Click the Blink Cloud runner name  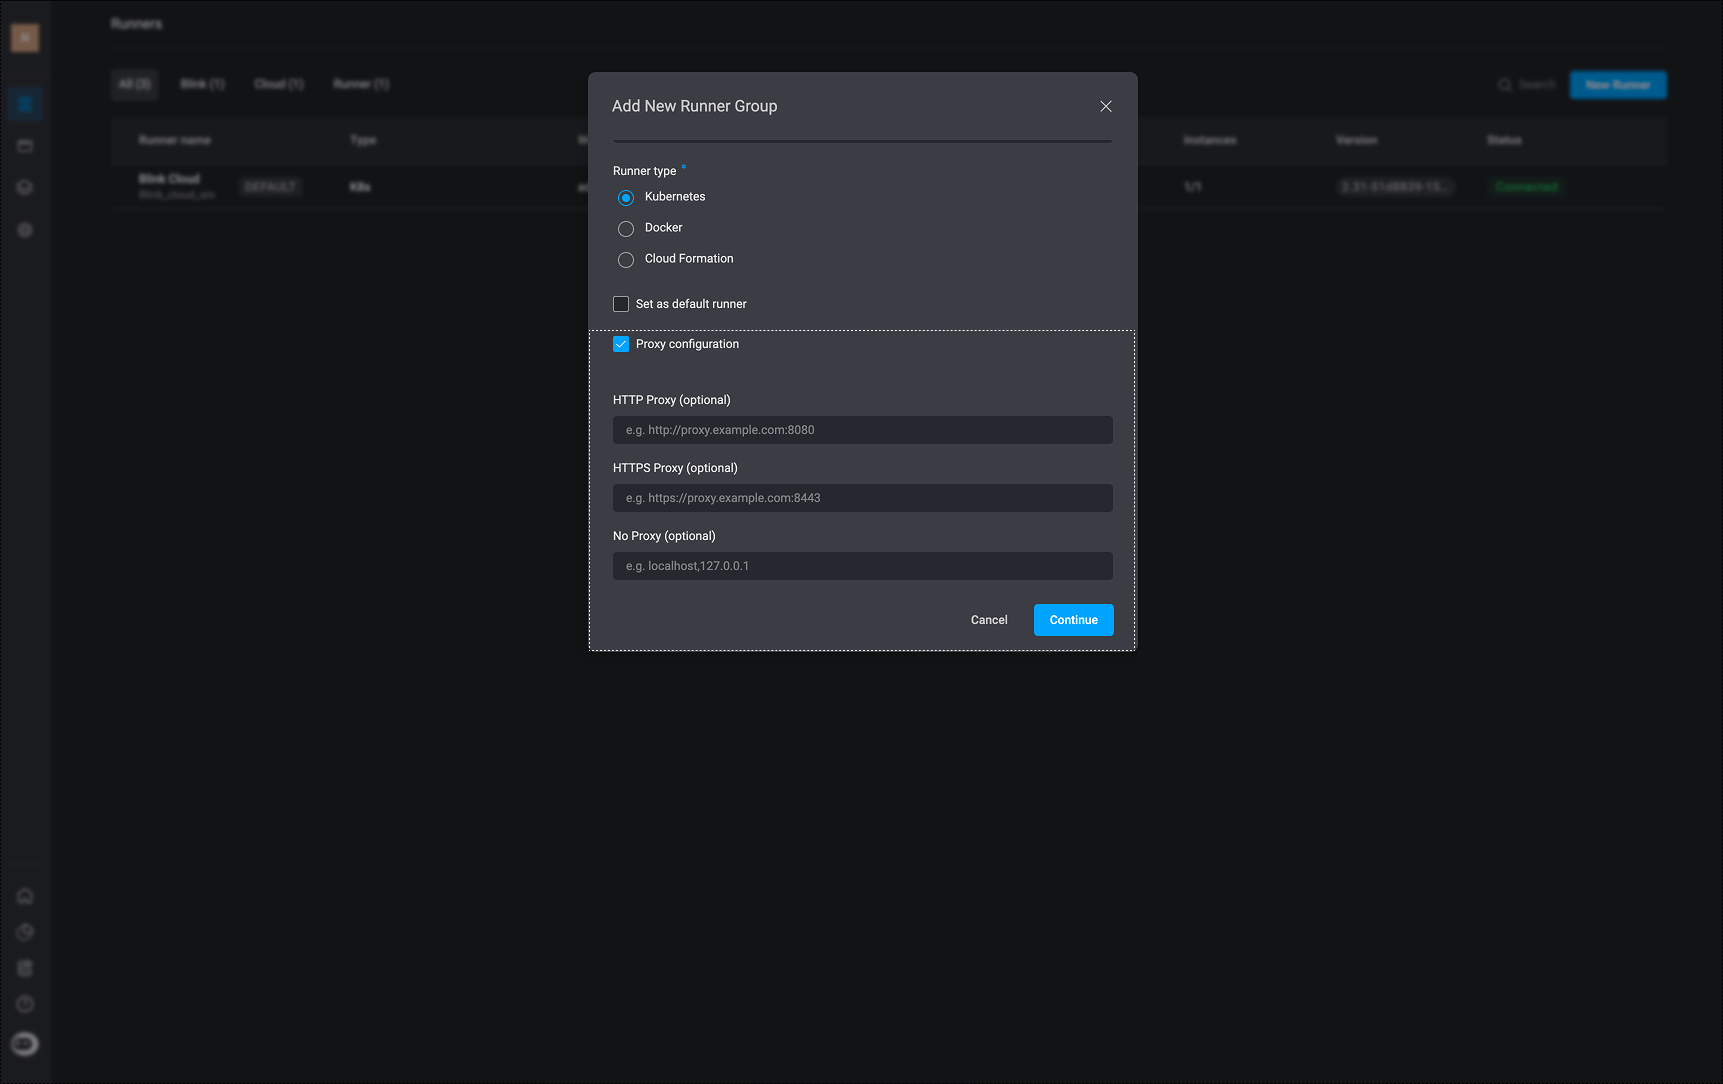pyautogui.click(x=169, y=179)
